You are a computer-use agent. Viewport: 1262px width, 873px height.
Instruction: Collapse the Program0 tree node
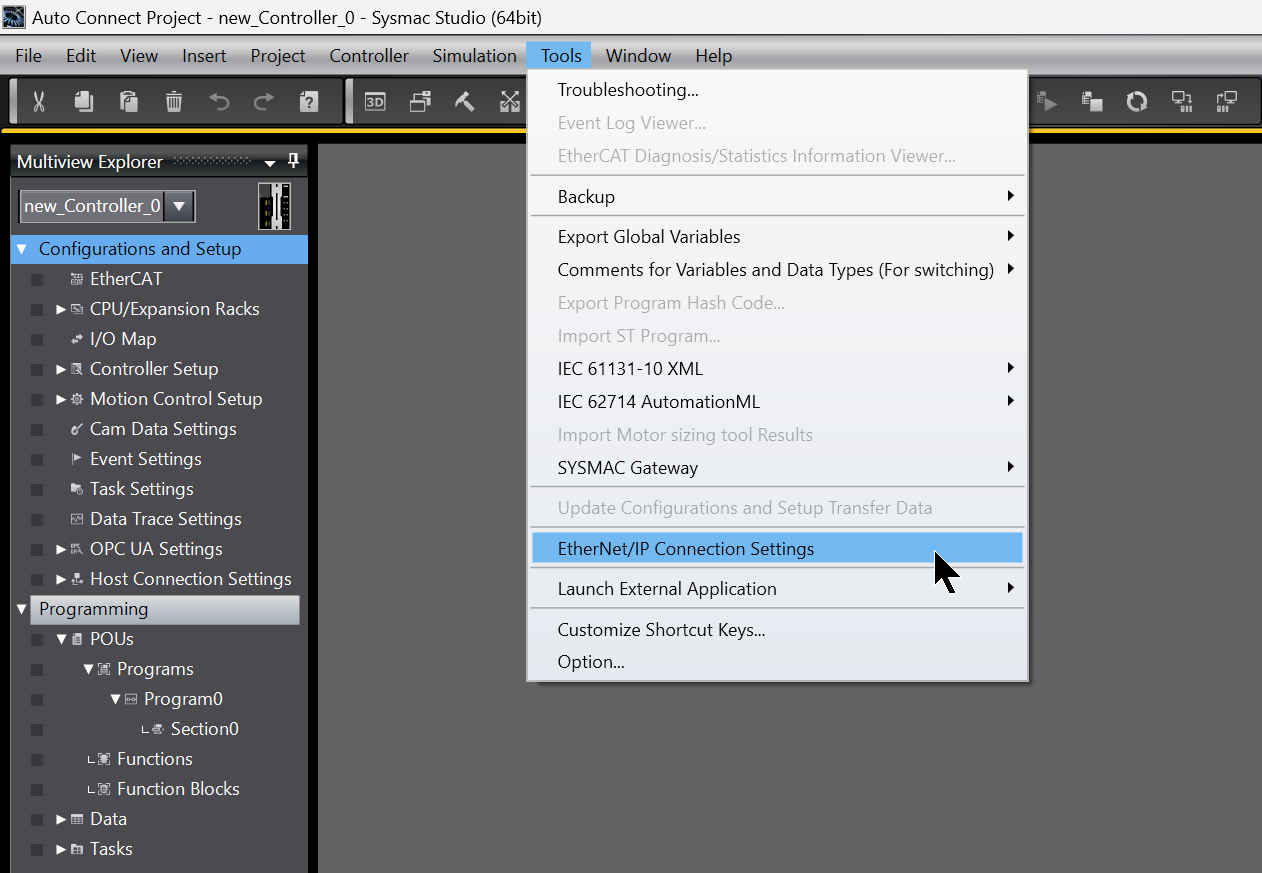click(x=115, y=699)
